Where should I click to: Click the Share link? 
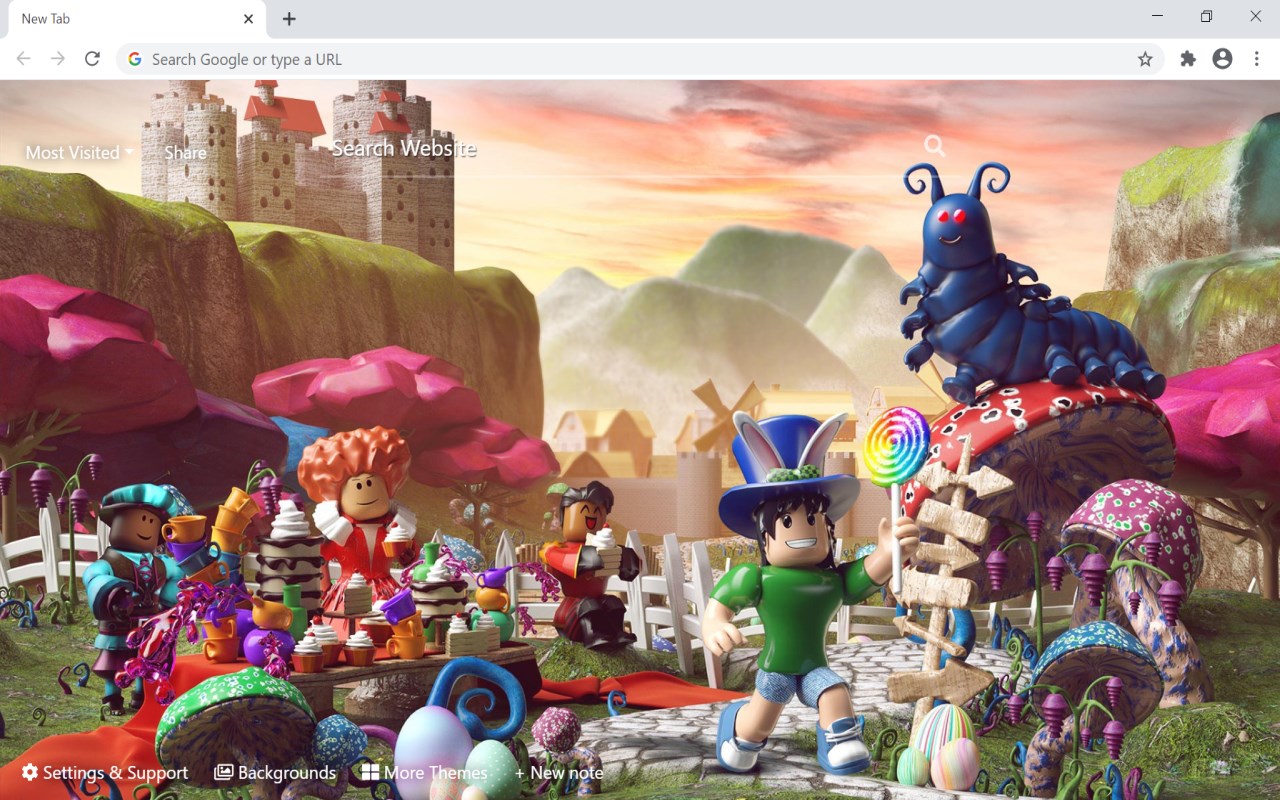coord(185,153)
